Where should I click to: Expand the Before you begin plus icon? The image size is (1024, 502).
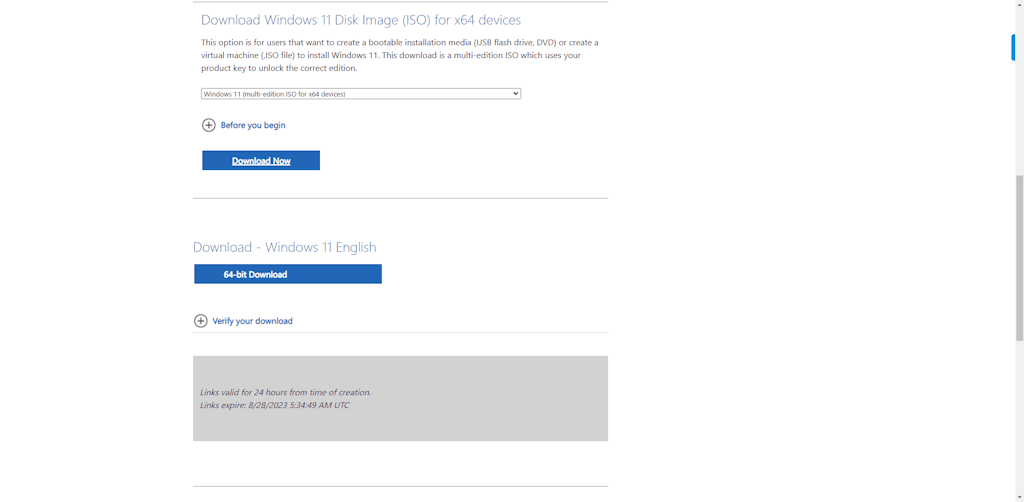click(x=208, y=125)
